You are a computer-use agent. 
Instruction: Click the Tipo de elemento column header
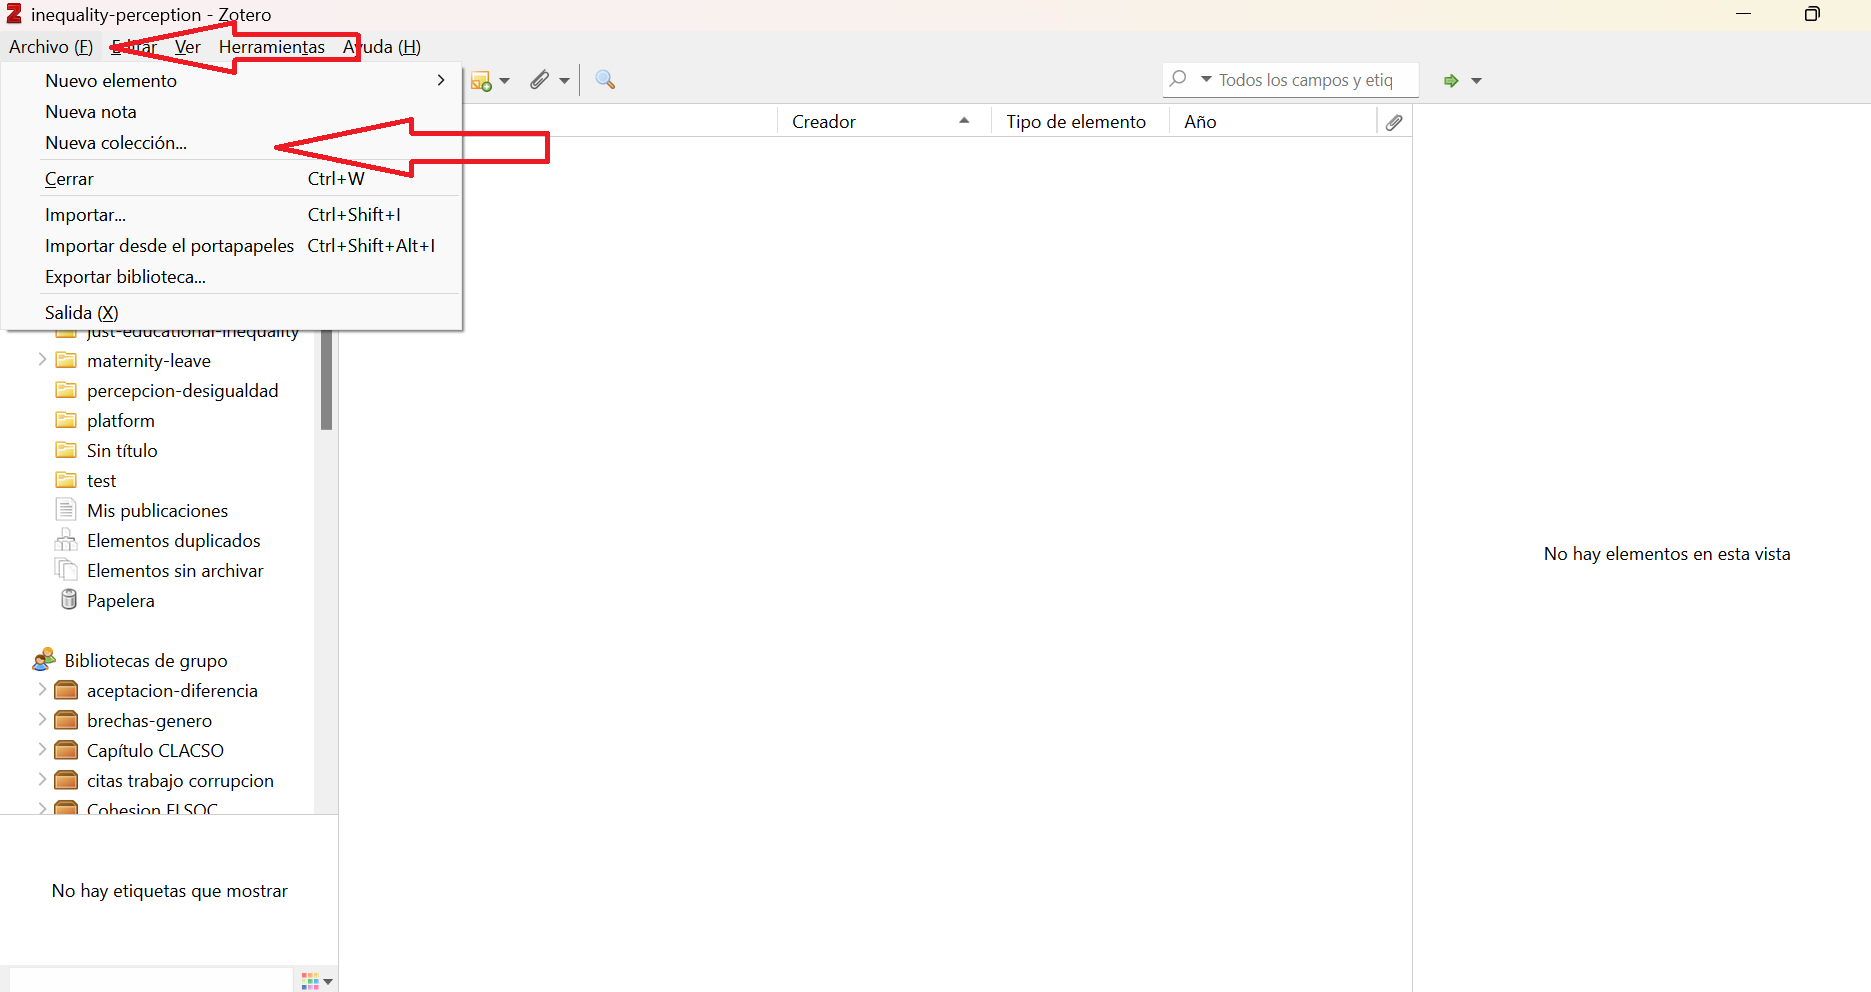[1076, 122]
